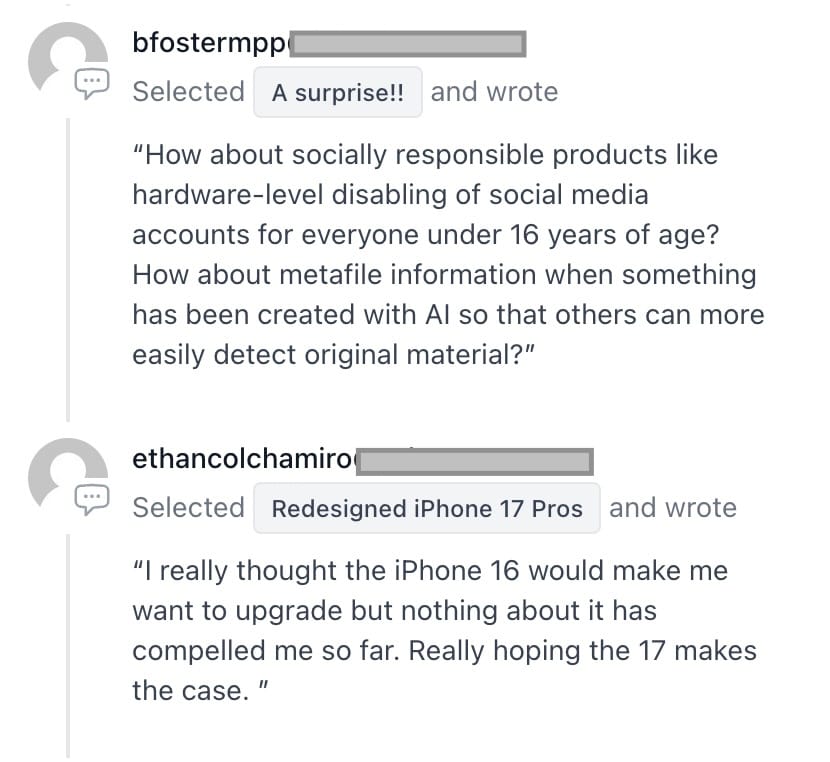Collapse ethancolchamiro's comment via vertical thread line
Image resolution: width=830 pixels, height=762 pixels.
68,646
